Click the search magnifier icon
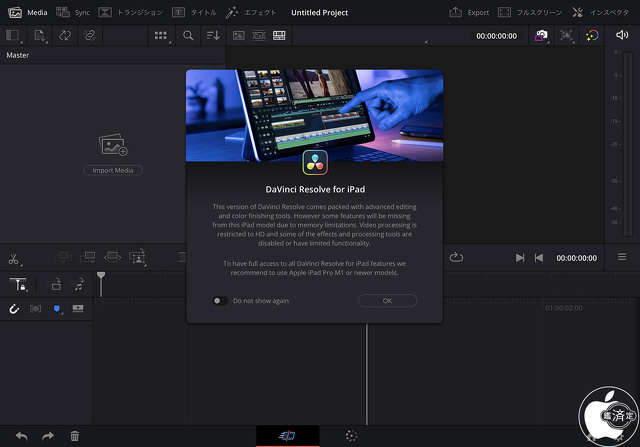The height and width of the screenshot is (447, 640). [x=188, y=35]
